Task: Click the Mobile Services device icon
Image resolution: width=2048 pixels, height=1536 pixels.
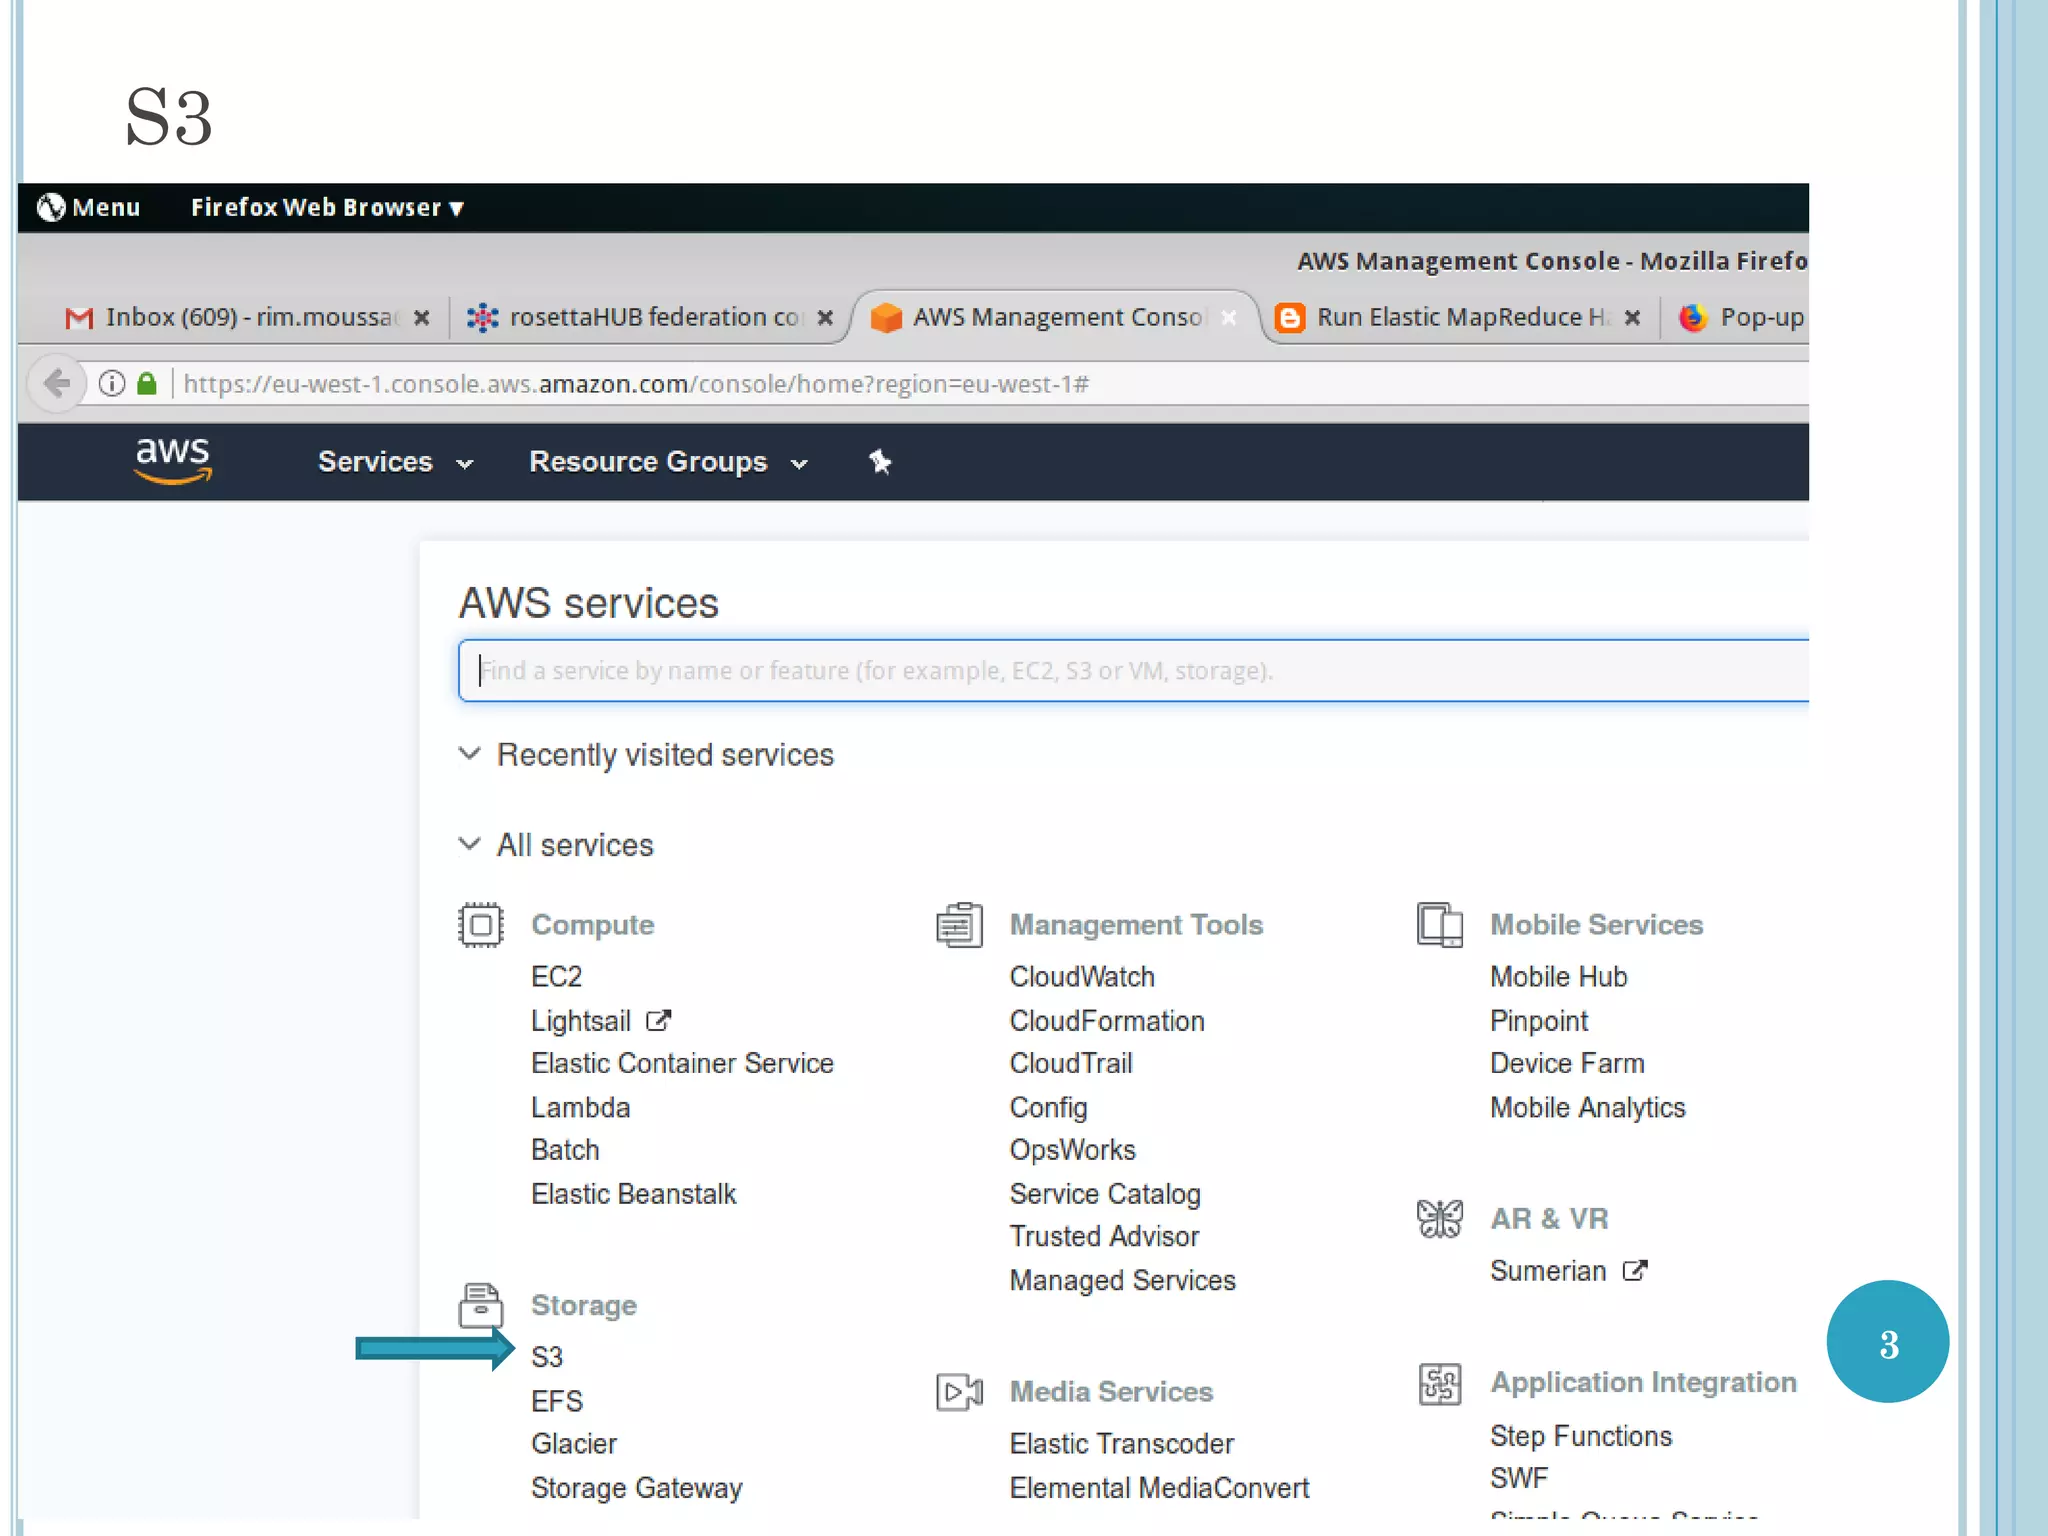Action: 1439,925
